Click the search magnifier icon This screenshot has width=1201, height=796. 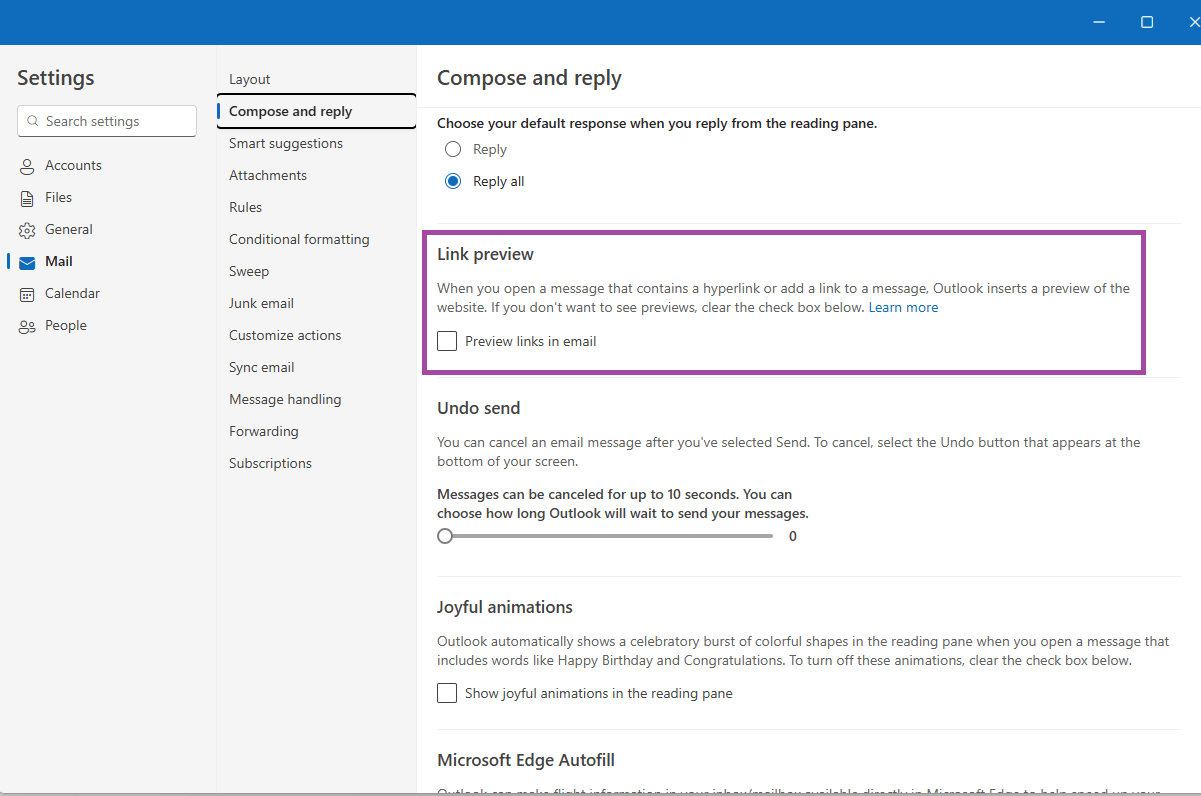pos(33,121)
